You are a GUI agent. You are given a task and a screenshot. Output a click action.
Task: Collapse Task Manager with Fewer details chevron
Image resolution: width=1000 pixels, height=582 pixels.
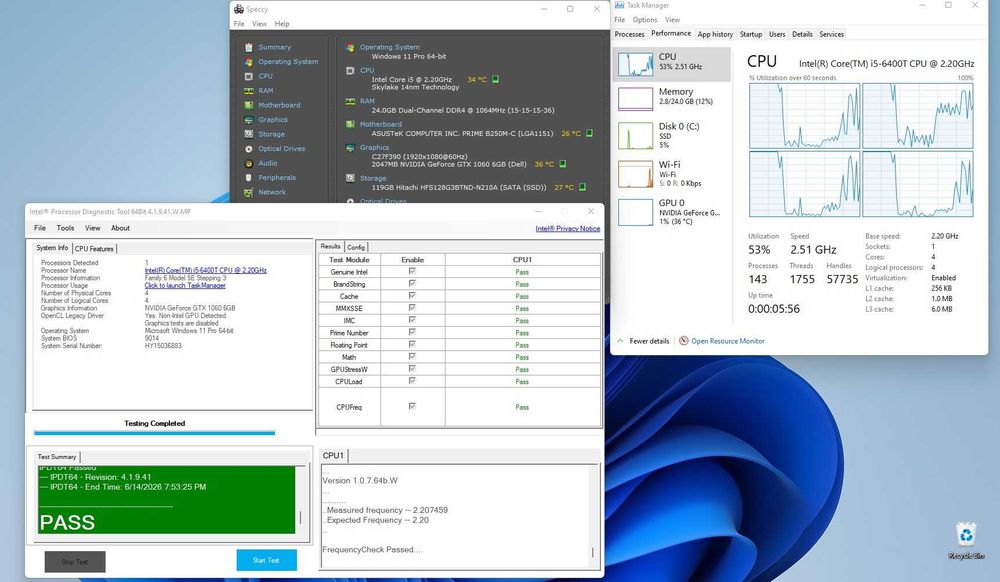point(621,341)
